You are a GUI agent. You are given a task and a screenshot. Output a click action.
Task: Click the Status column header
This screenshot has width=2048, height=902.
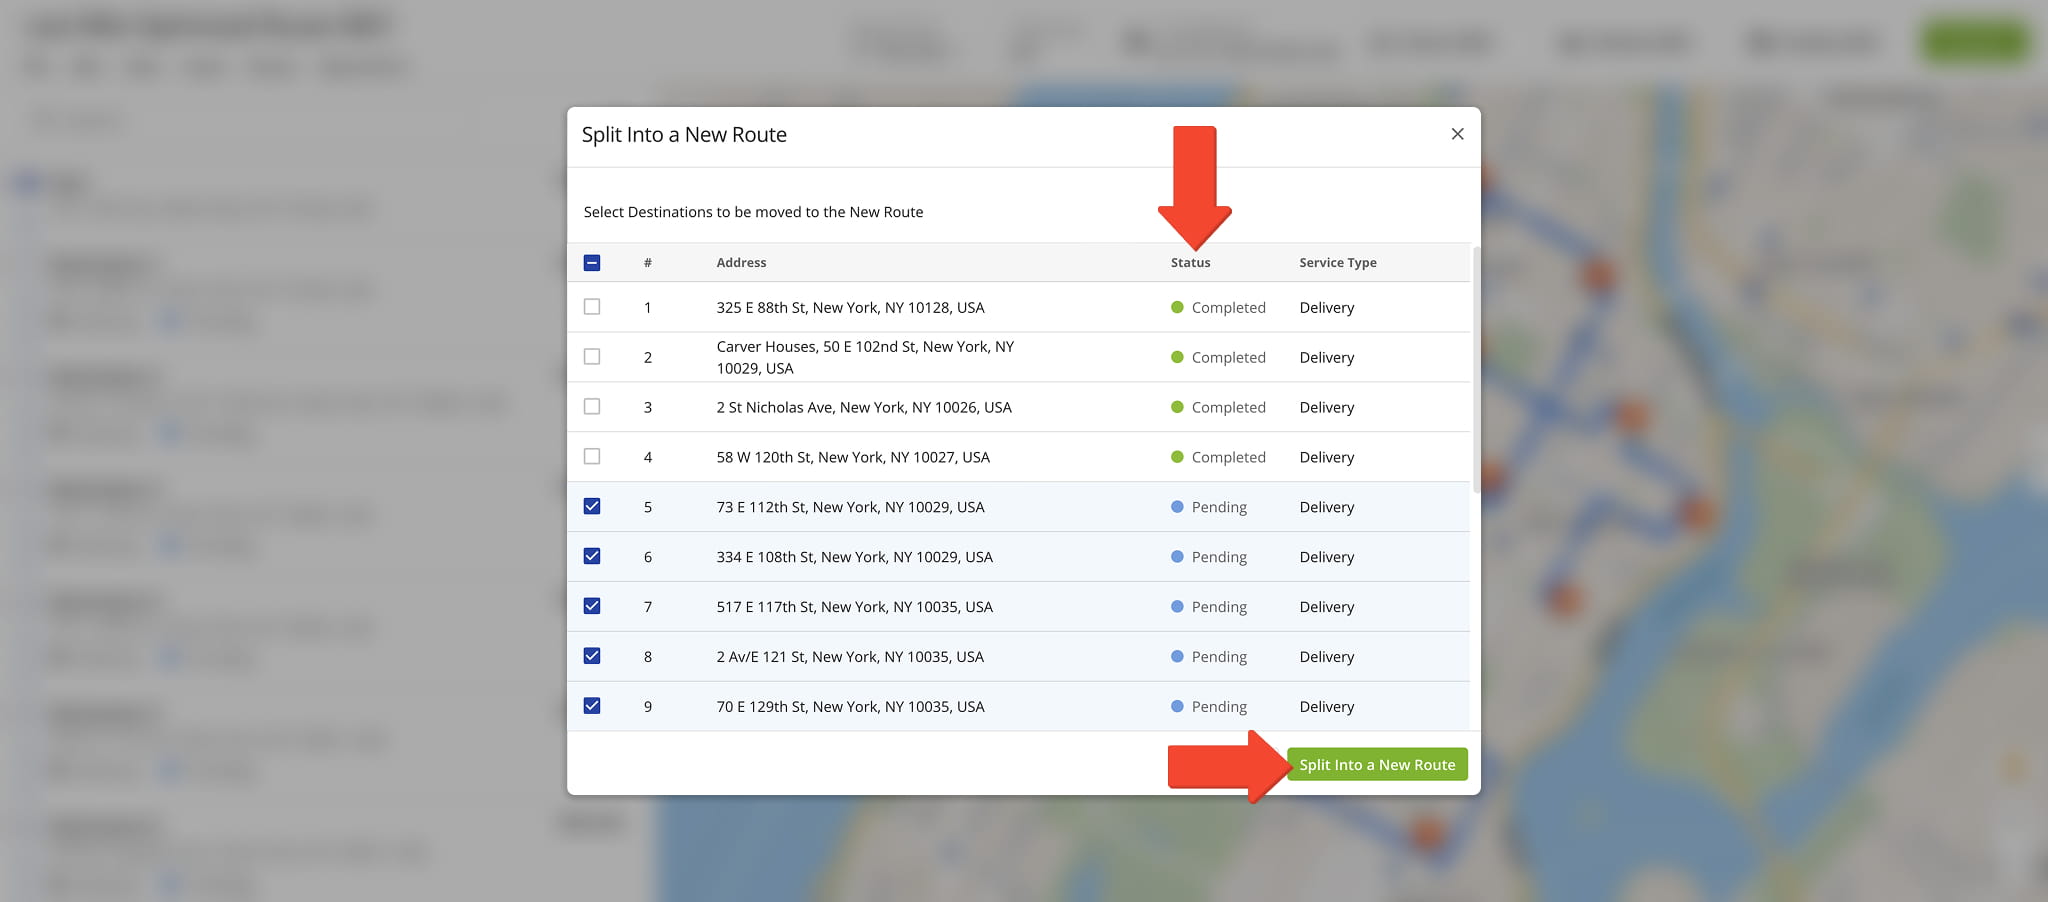click(1190, 262)
